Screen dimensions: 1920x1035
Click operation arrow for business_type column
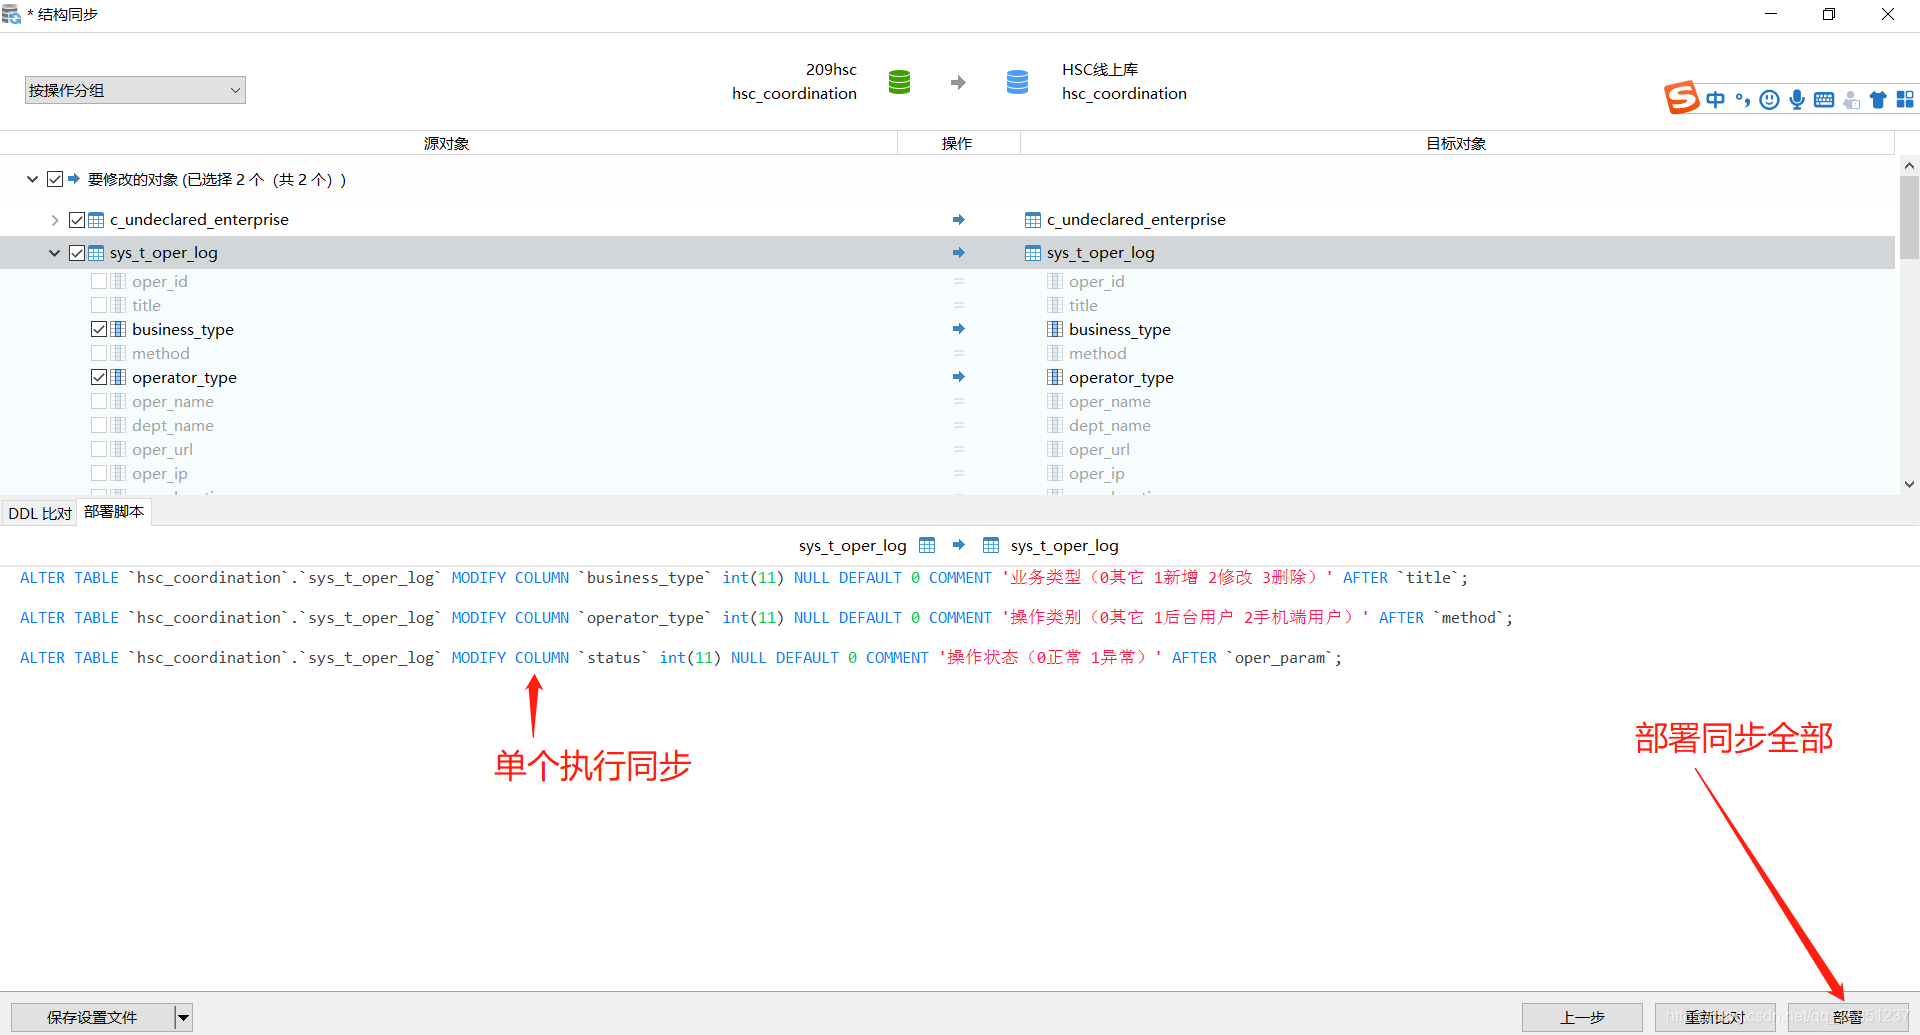tap(958, 329)
